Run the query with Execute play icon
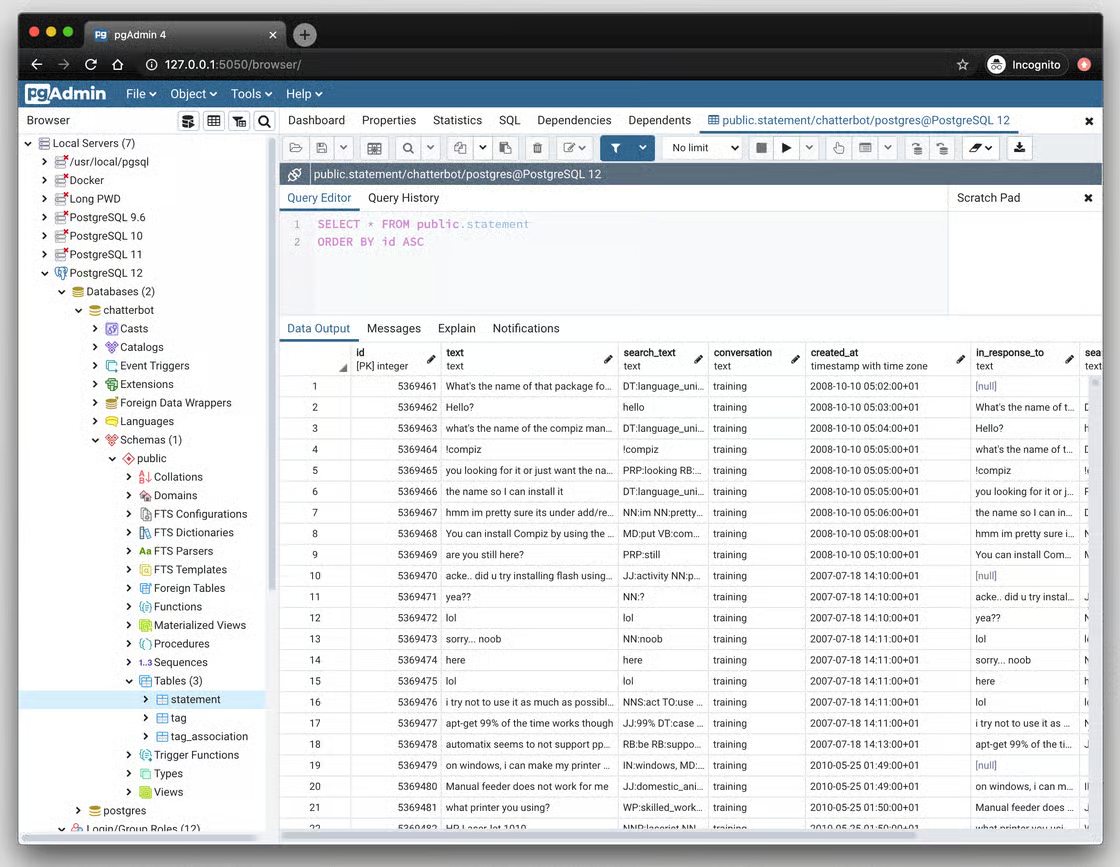 click(x=786, y=148)
